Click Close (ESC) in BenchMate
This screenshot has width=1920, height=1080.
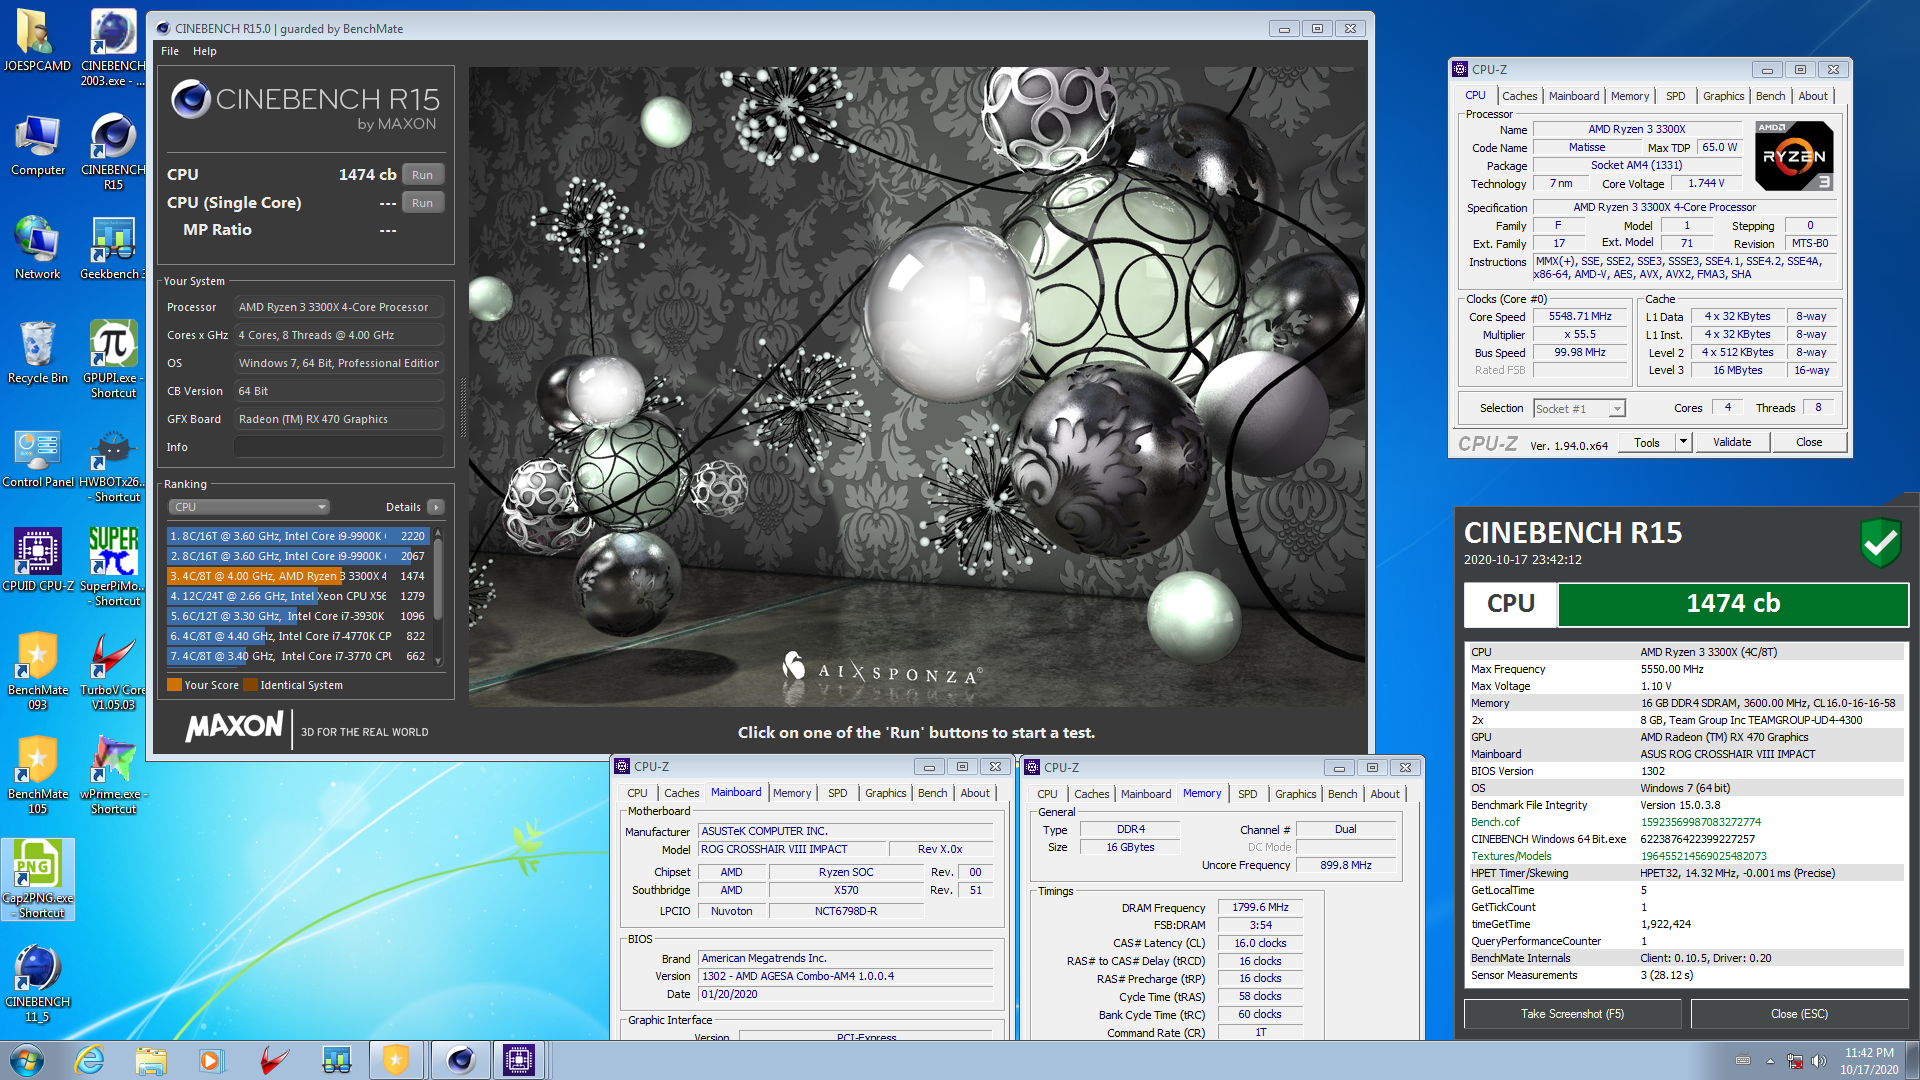click(1799, 1014)
